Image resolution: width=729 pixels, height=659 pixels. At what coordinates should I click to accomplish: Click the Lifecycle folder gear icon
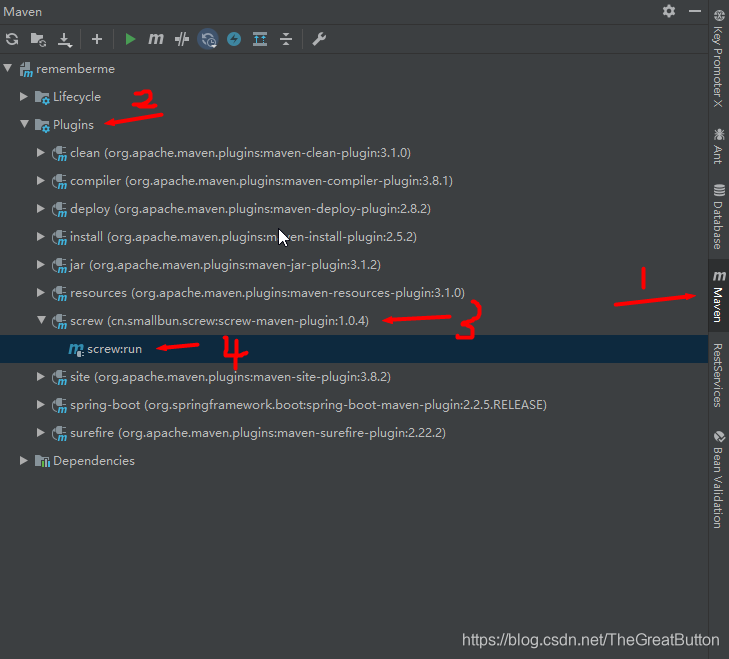point(42,98)
